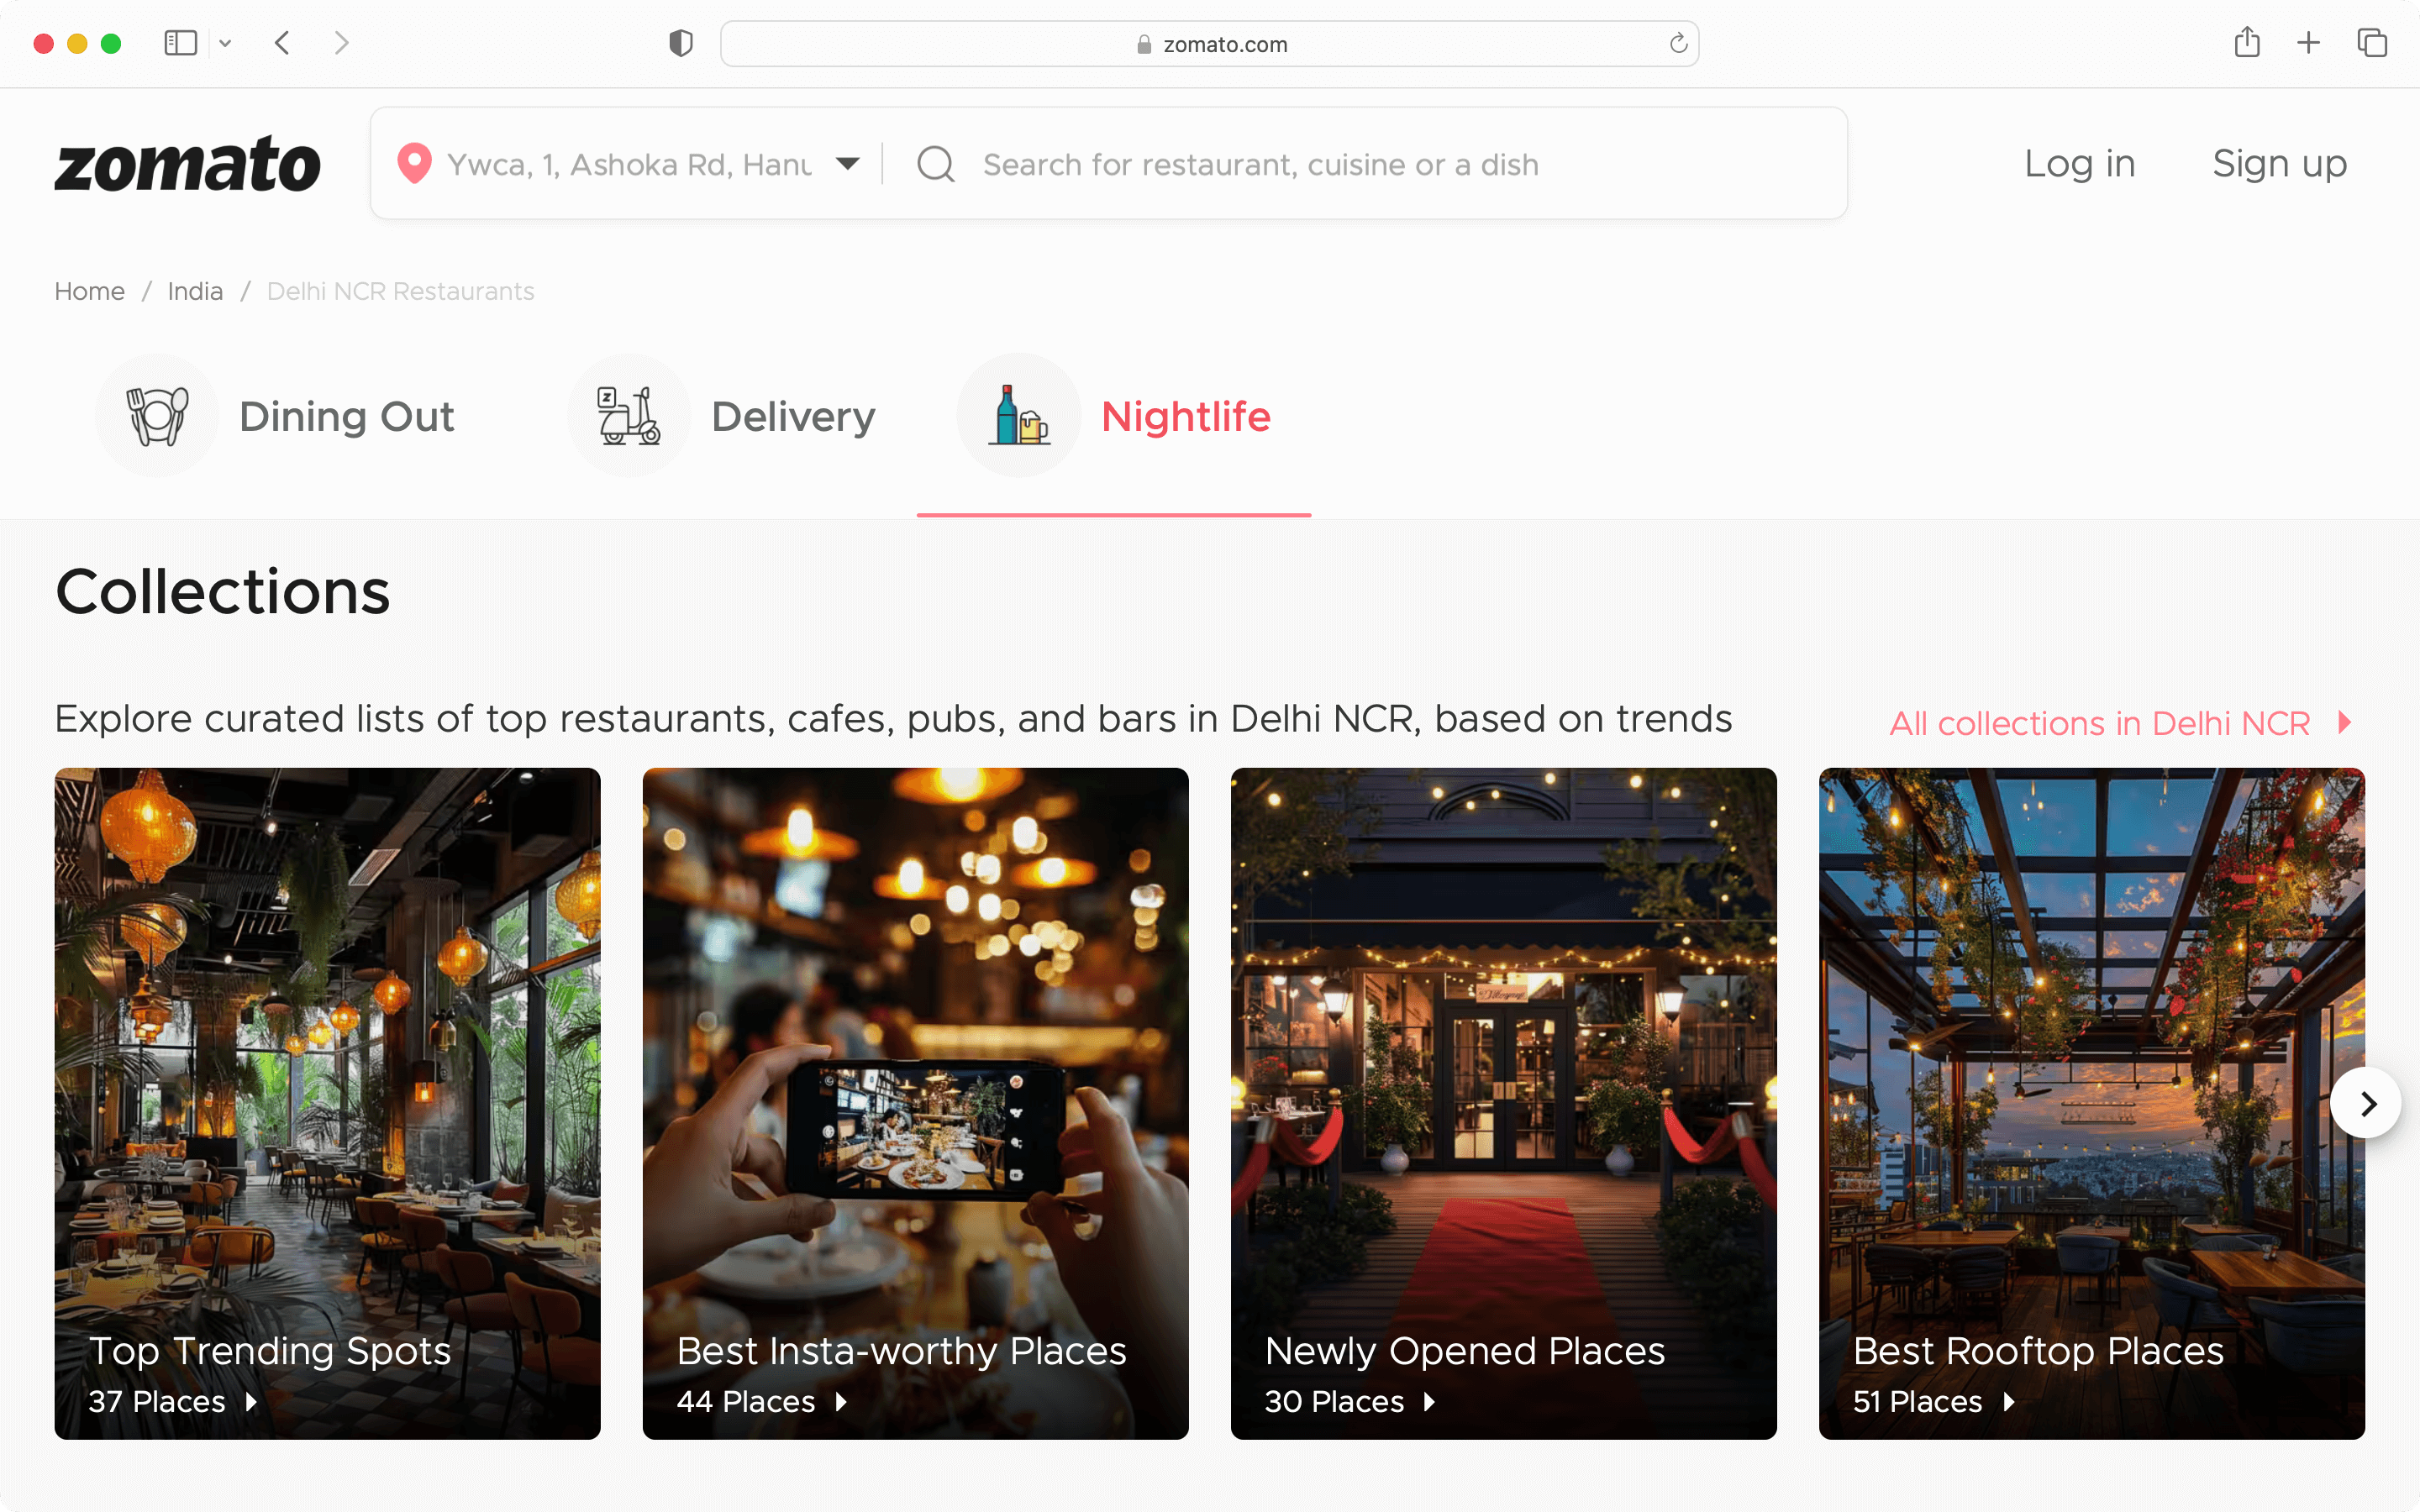The image size is (2420, 1512).
Task: Open the Top Trending Spots collection card
Action: tap(327, 1103)
